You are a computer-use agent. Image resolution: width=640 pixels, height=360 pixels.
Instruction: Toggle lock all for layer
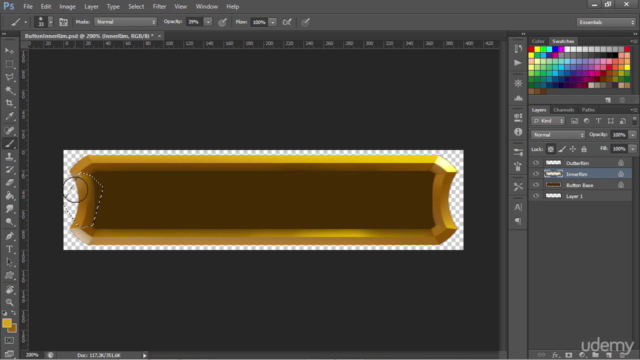pos(584,149)
